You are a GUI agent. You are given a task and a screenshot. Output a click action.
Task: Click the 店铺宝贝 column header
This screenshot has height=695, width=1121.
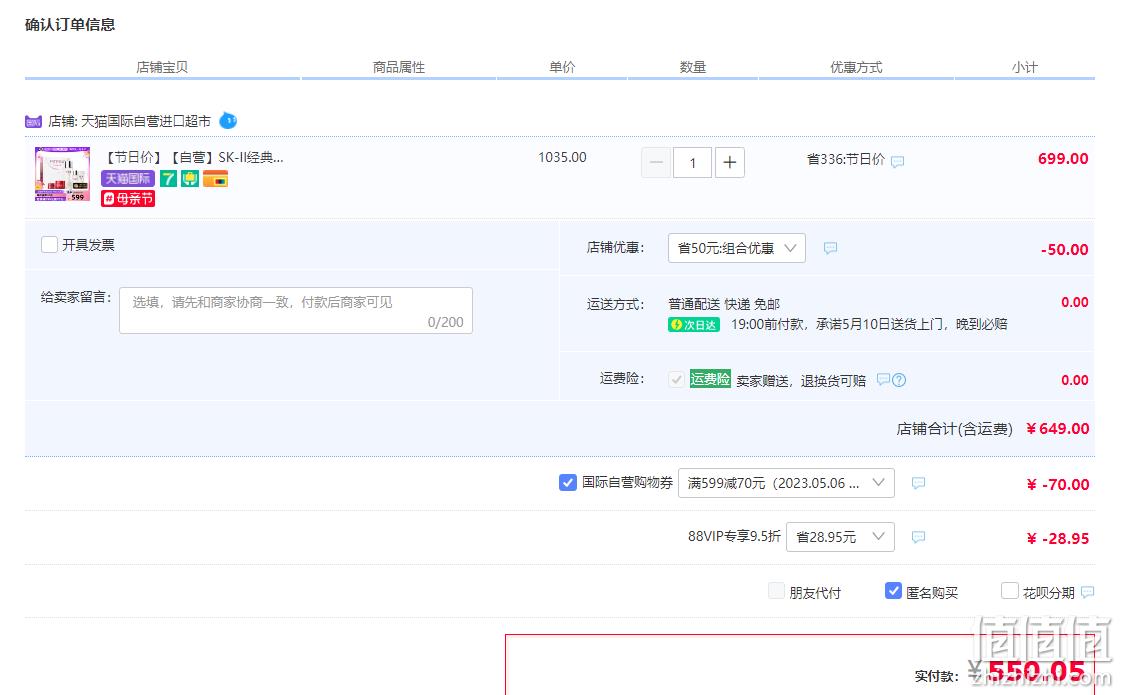162,67
